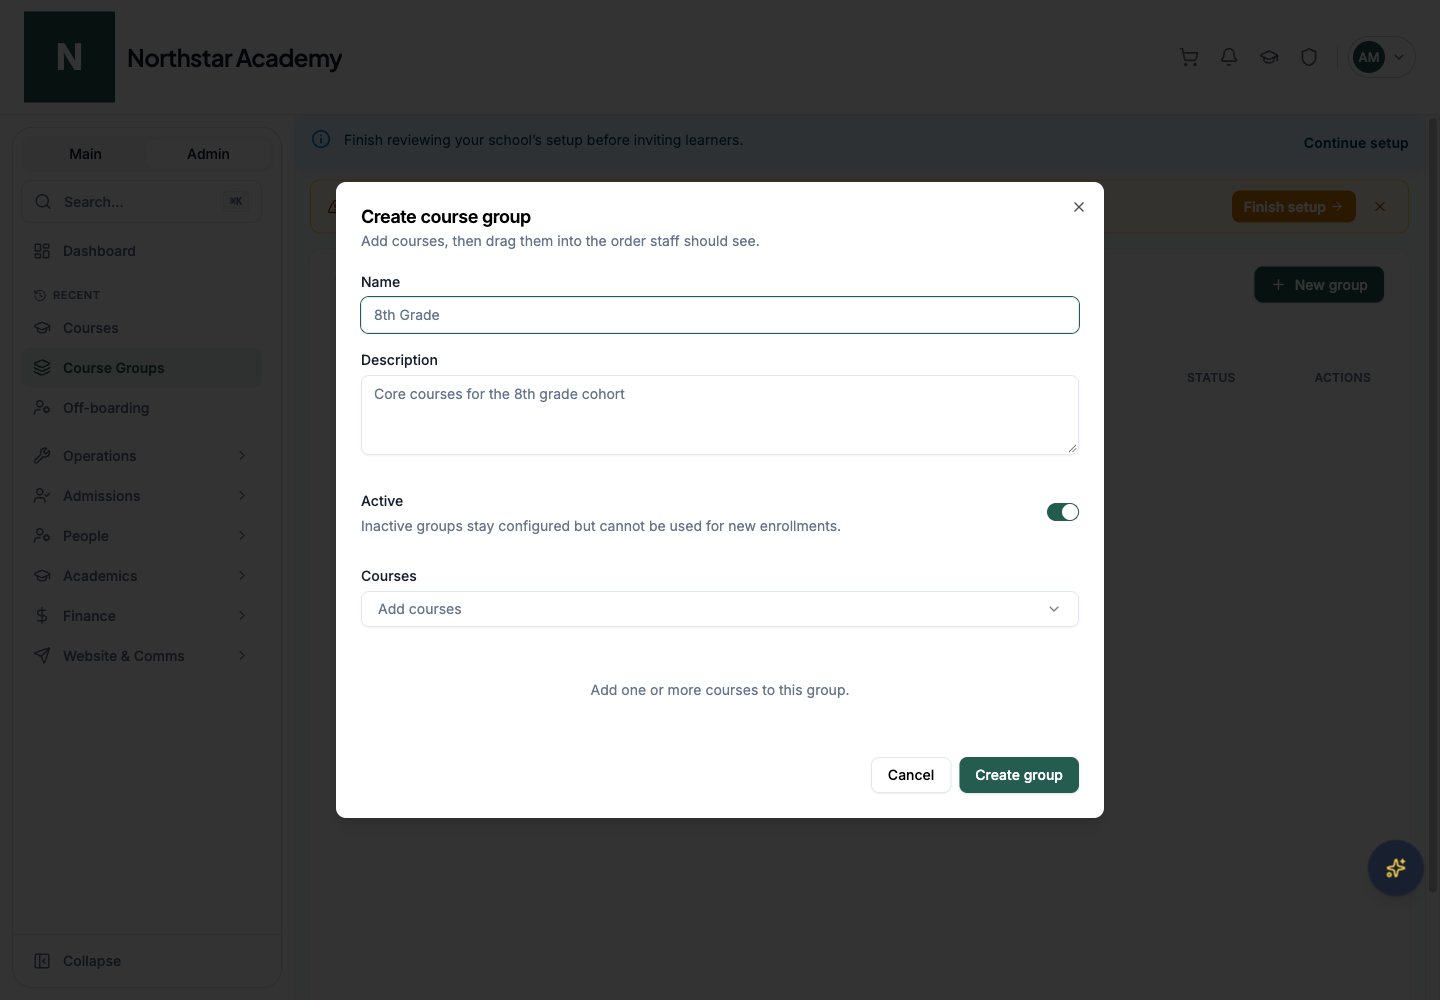Viewport: 1440px width, 1000px height.
Task: Expand the Finance sidebar section
Action: (x=242, y=616)
